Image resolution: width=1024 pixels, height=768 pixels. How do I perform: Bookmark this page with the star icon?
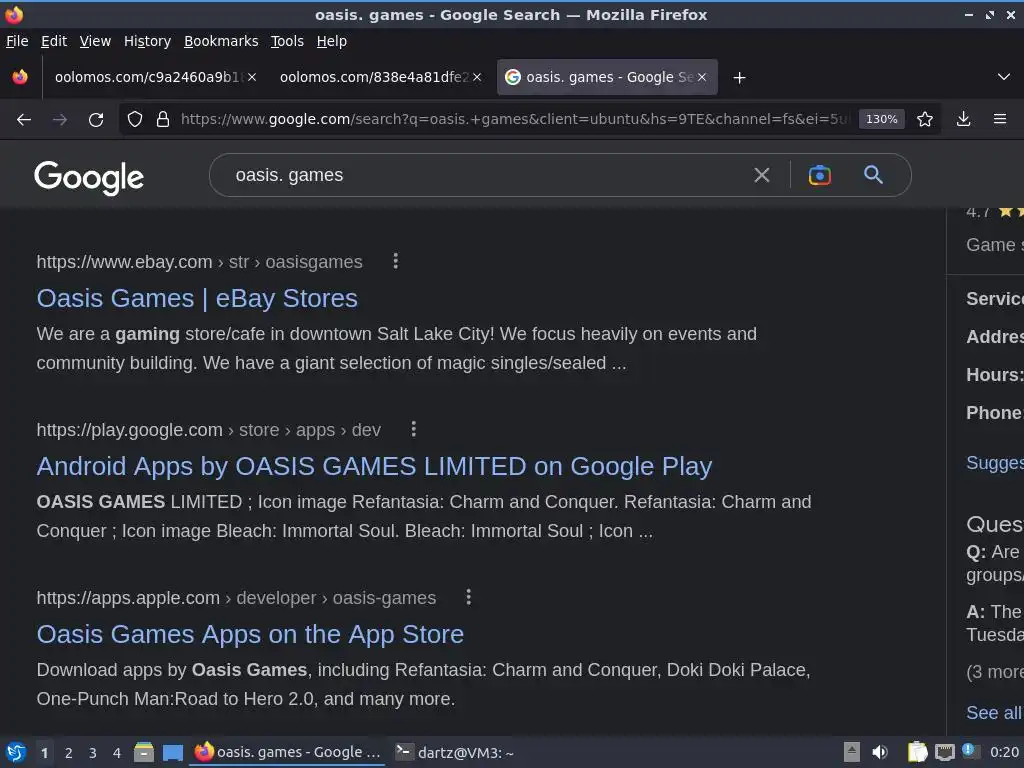coord(925,119)
